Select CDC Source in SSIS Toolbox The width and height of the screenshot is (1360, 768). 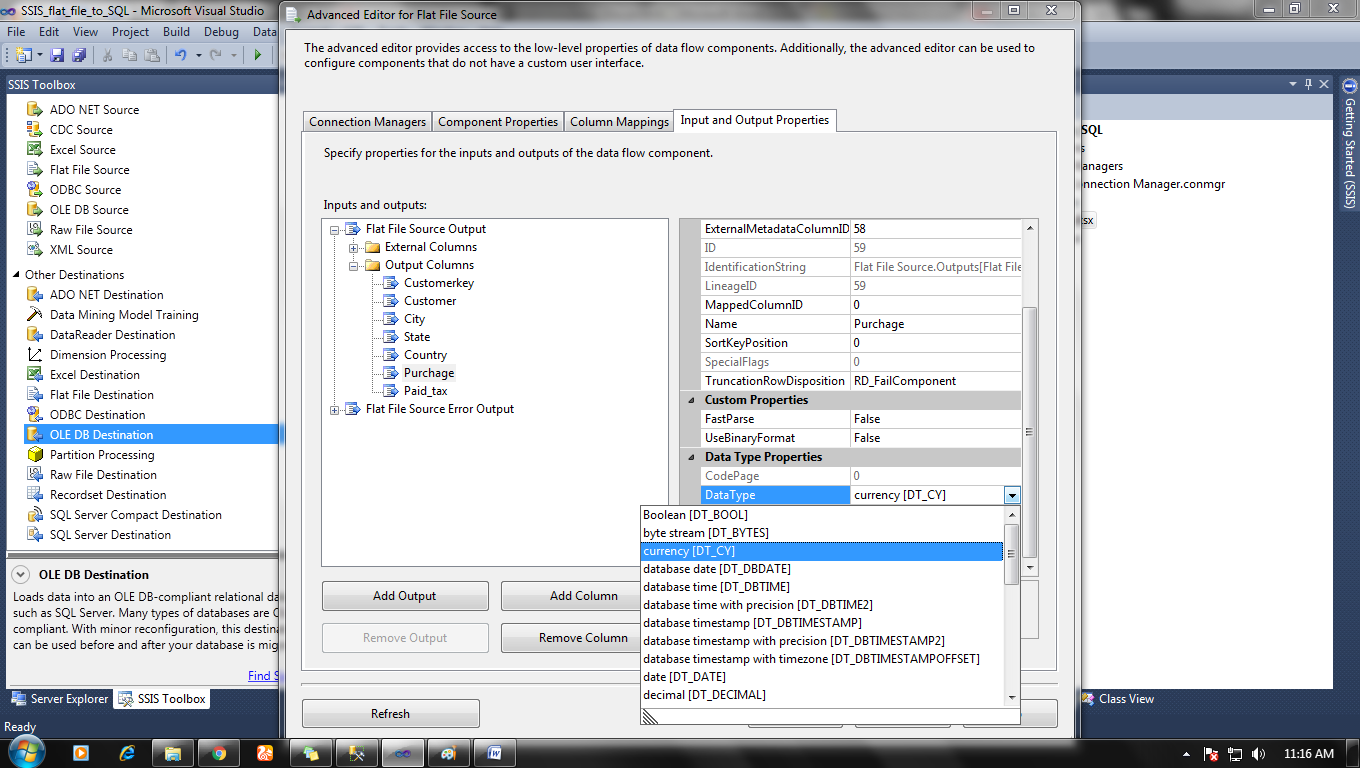coord(81,130)
